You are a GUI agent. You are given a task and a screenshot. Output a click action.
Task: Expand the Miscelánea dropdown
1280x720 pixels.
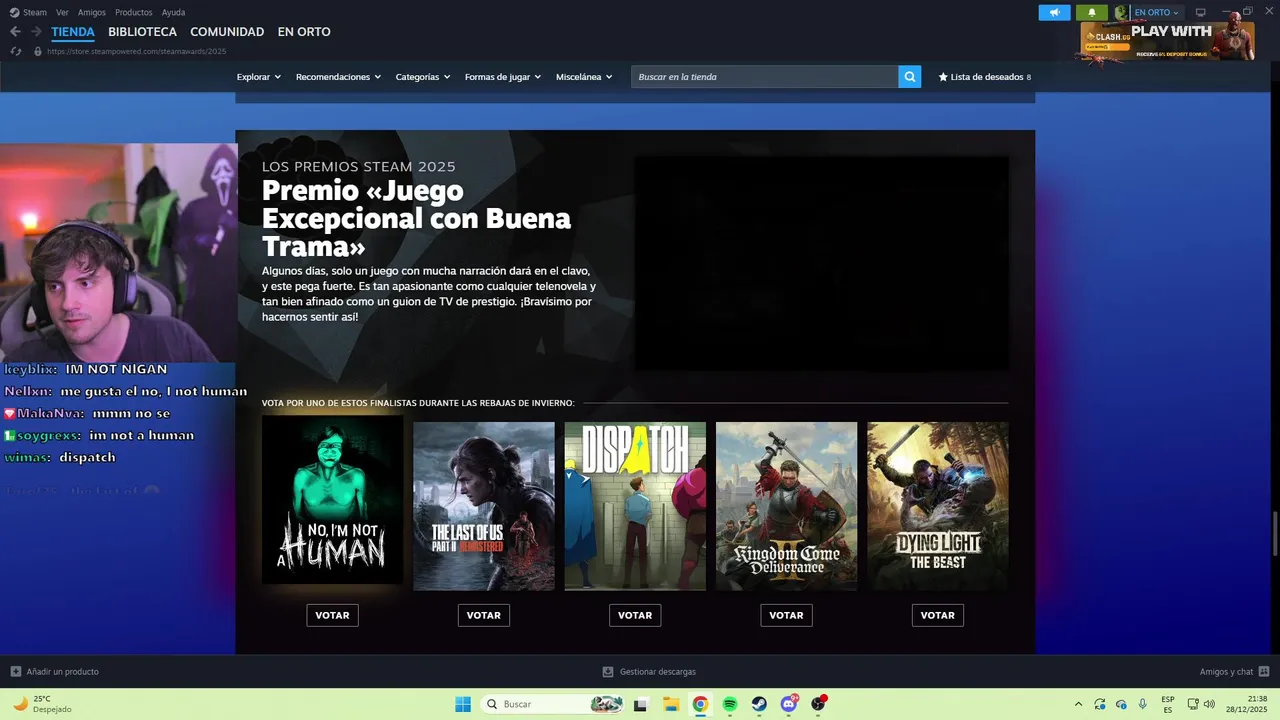click(584, 77)
